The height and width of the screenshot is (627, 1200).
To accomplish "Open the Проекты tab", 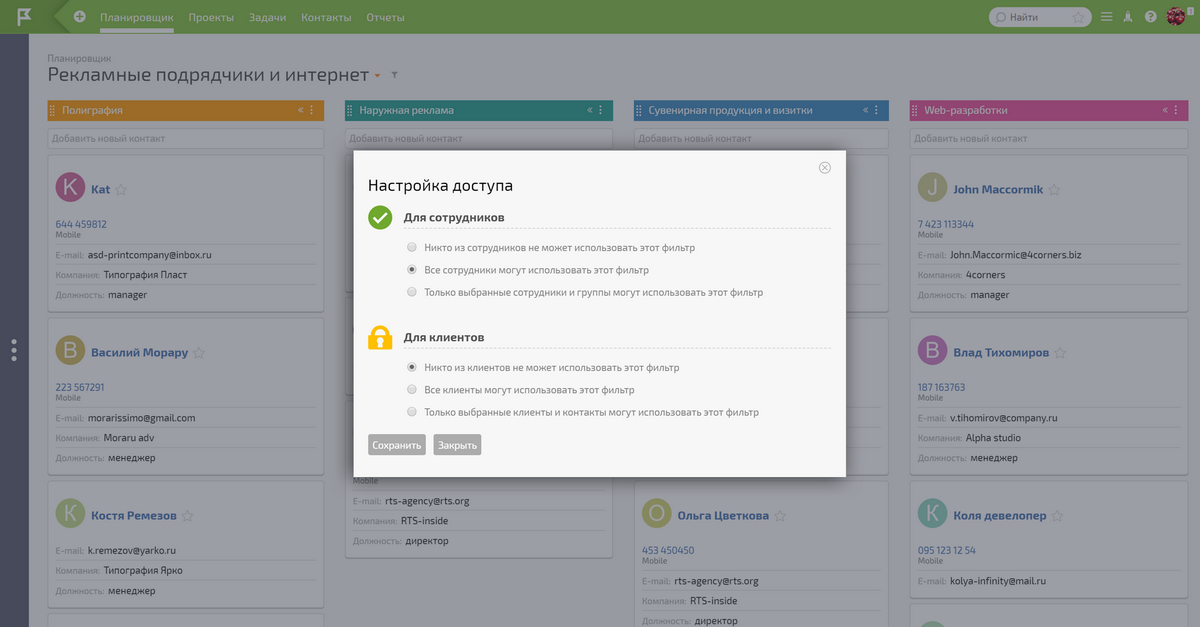I will [211, 17].
